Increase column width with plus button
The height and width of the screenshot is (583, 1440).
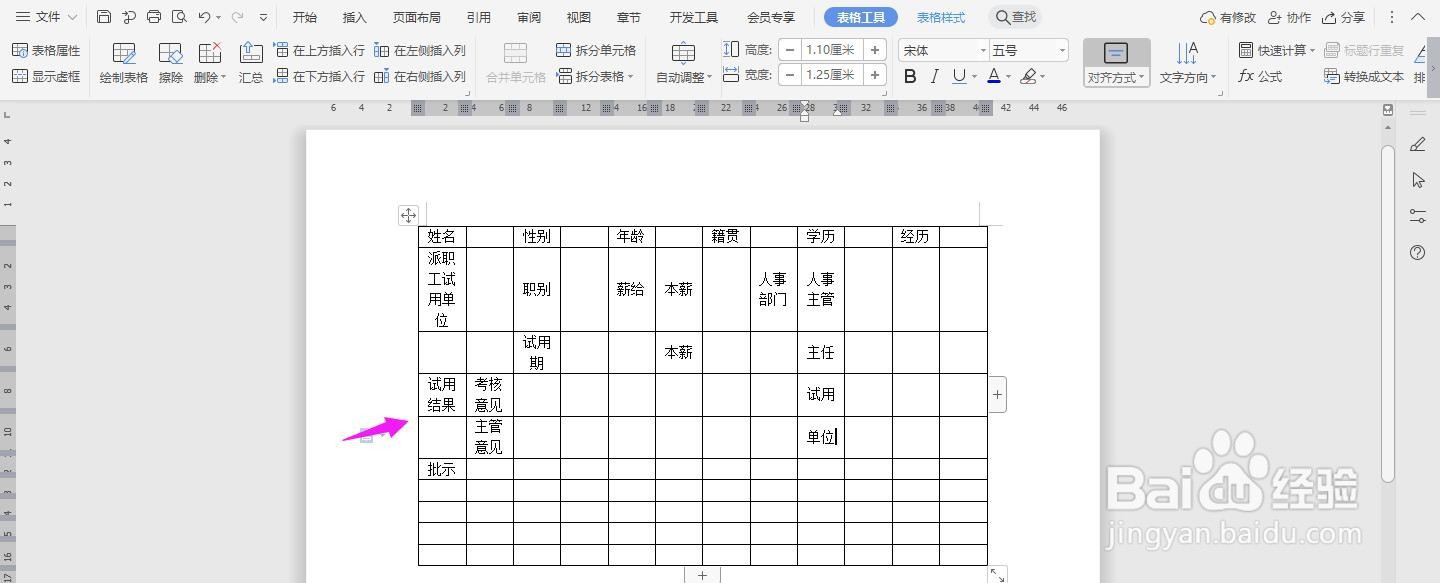coord(875,75)
